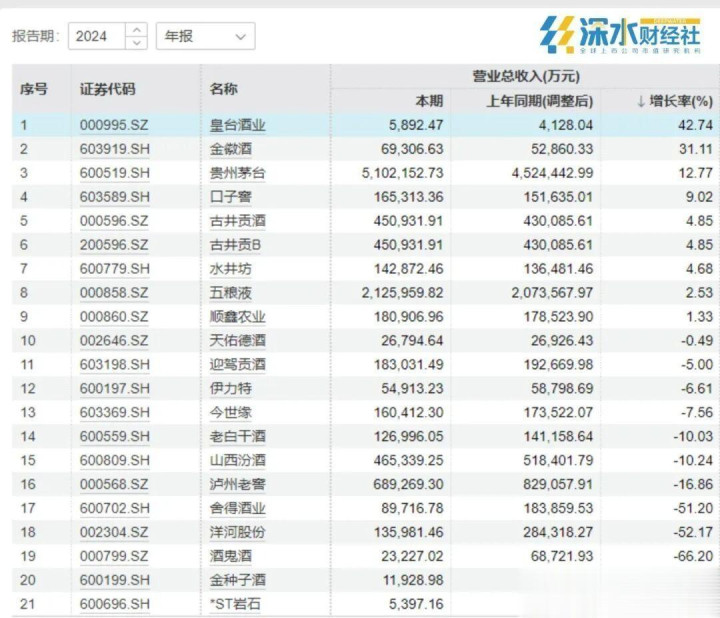Image resolution: width=720 pixels, height=618 pixels.
Task: Select the company name *ST岩石
Action: point(235,604)
